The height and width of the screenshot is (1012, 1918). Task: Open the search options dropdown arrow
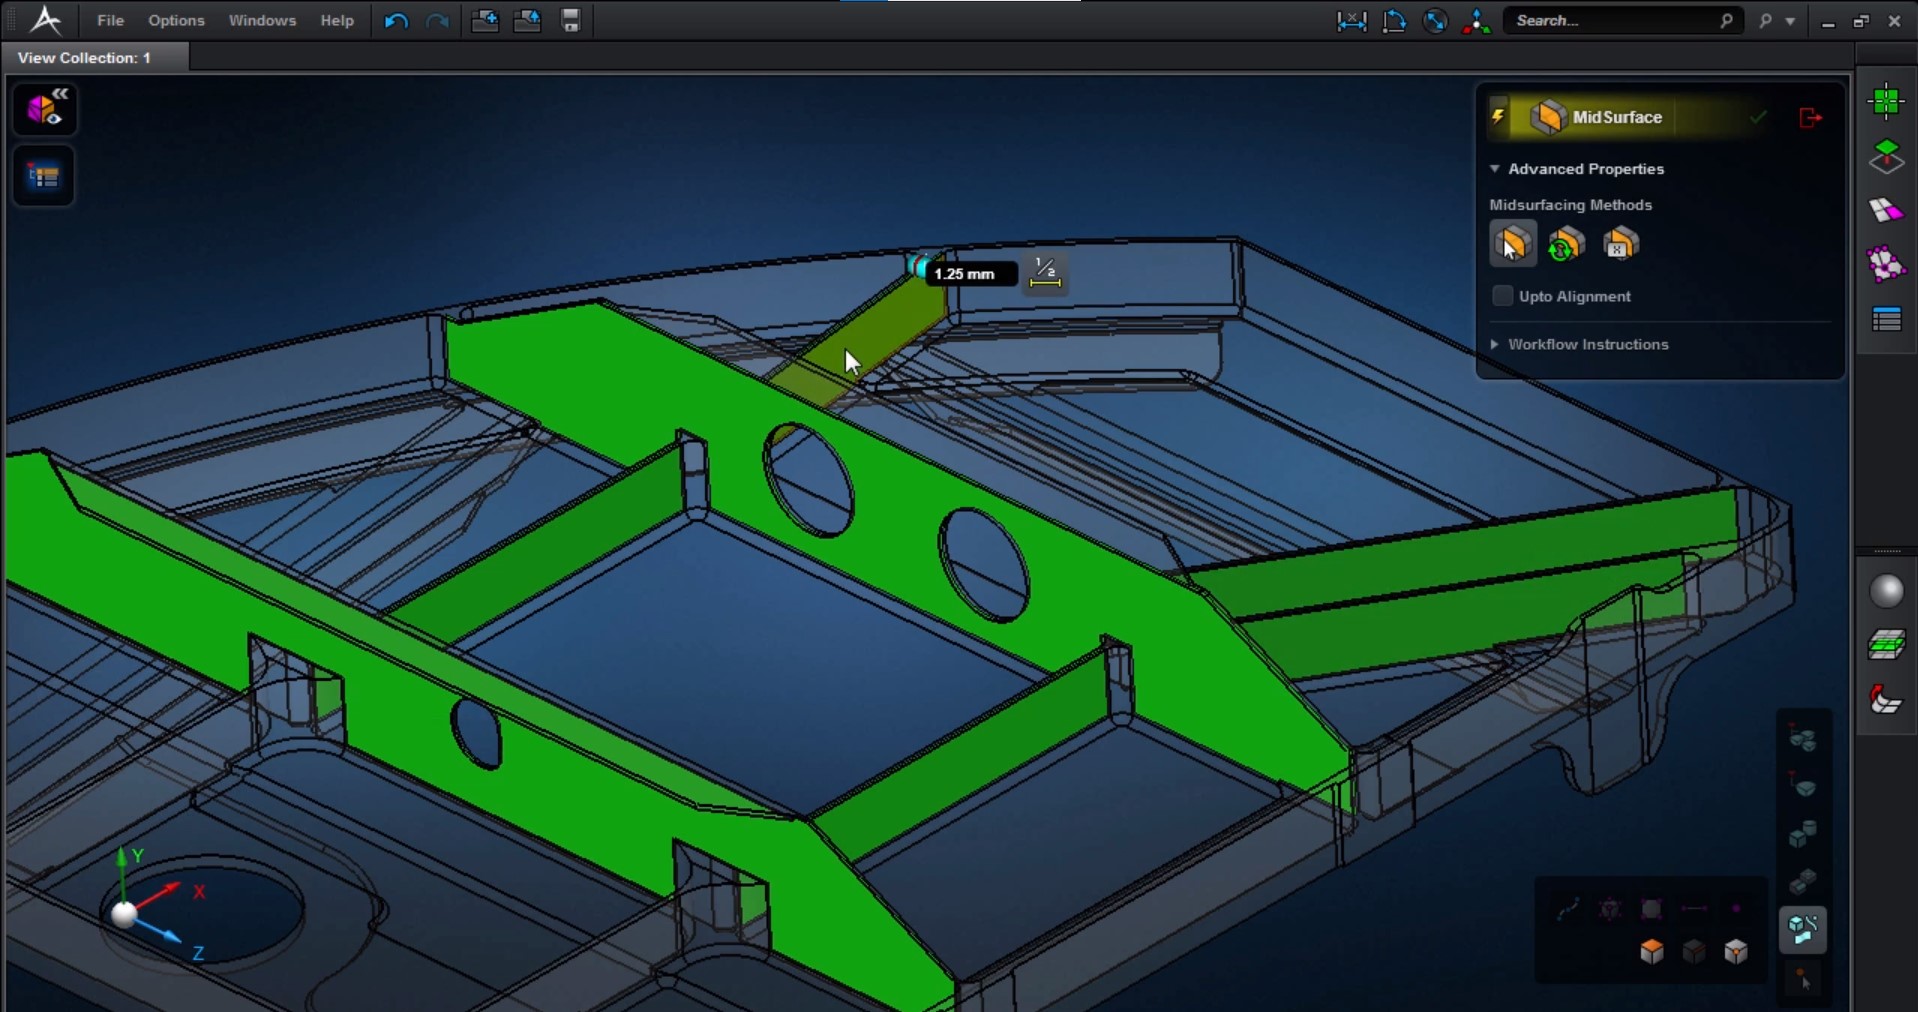pos(1790,21)
